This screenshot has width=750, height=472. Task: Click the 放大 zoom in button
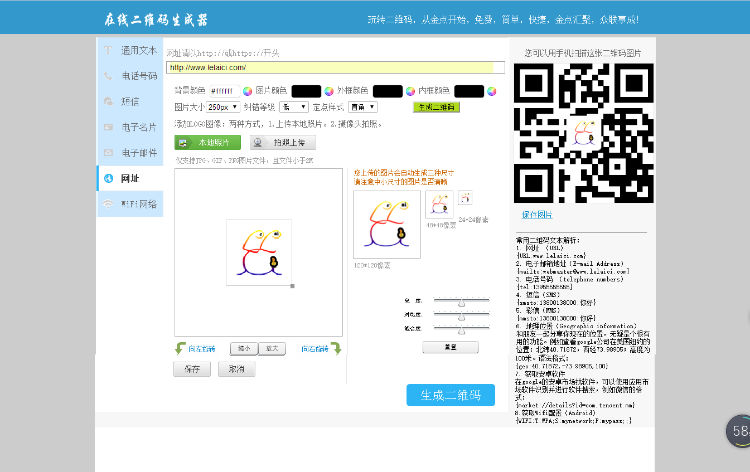tap(272, 349)
